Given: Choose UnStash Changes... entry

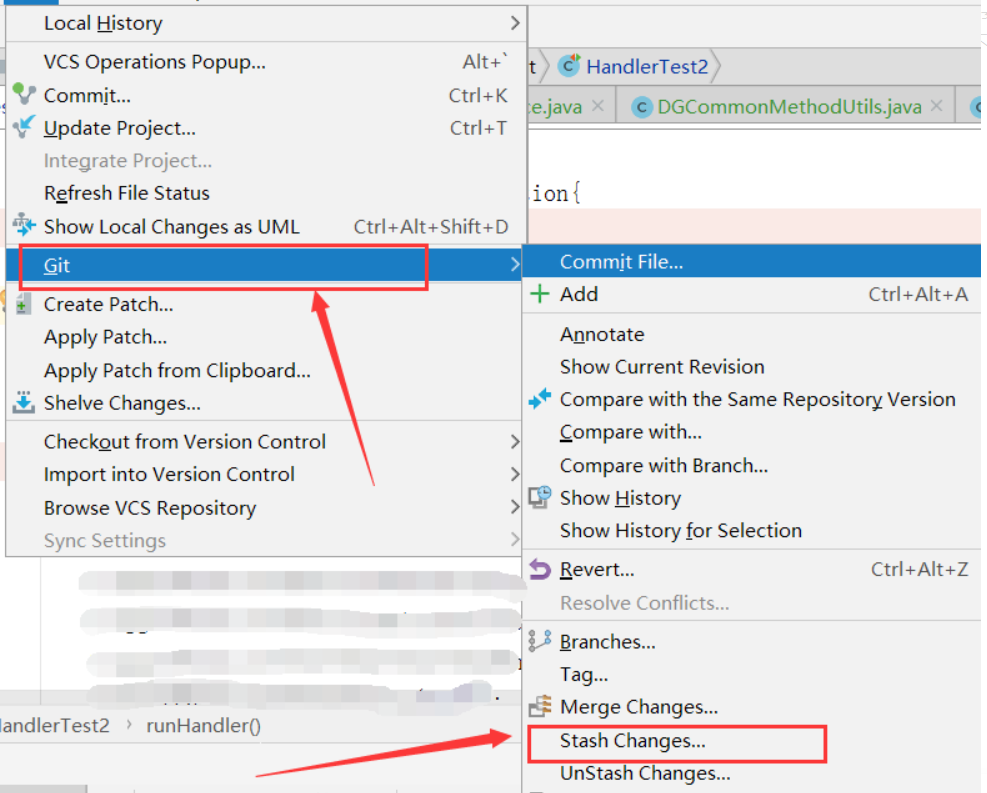Looking at the screenshot, I should tap(752, 773).
